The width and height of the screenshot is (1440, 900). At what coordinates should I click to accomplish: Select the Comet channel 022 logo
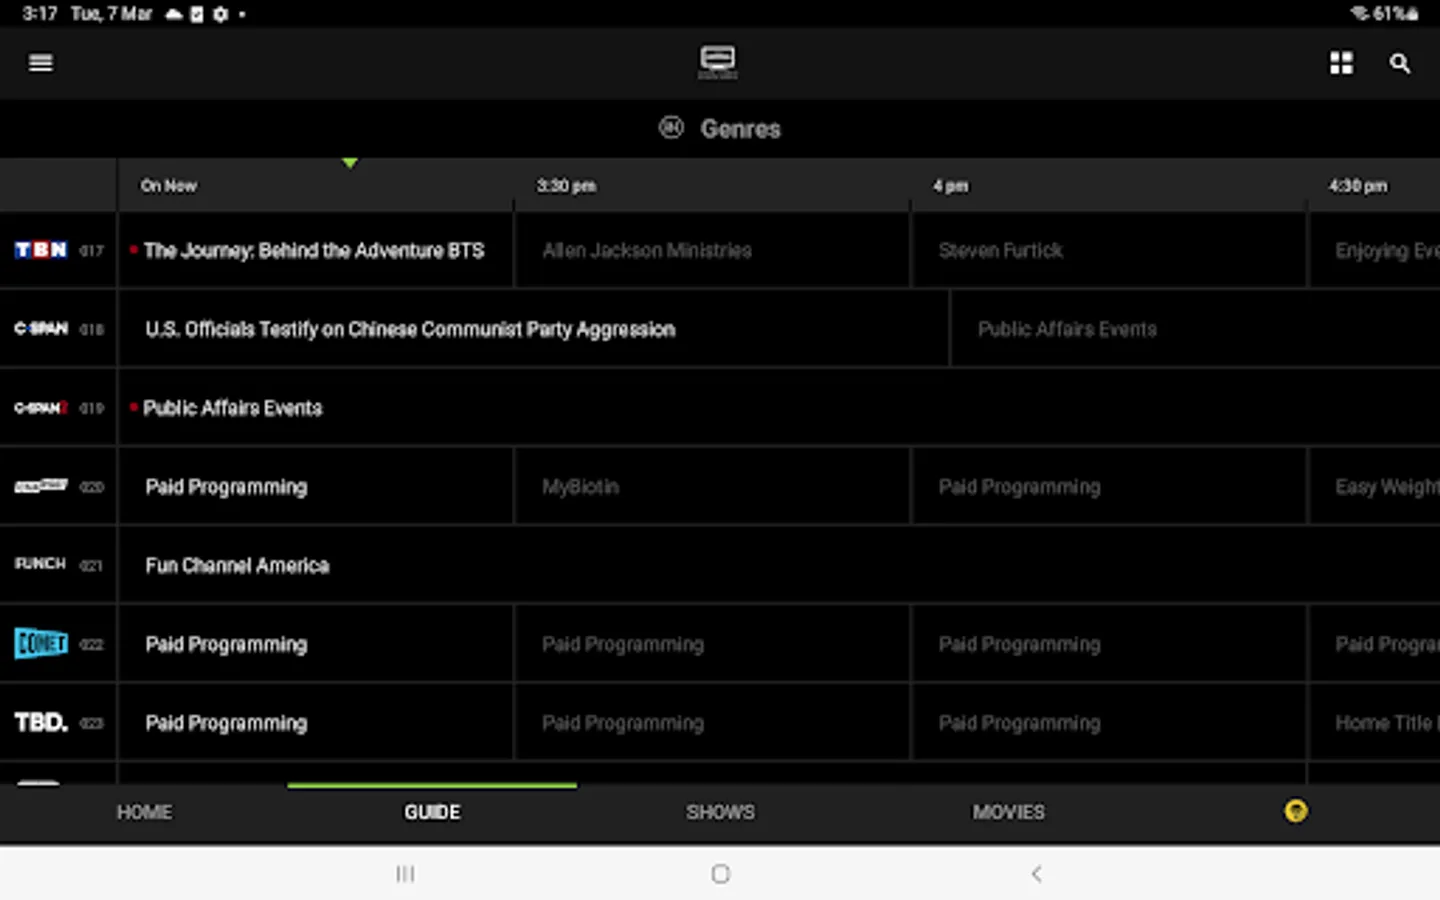pos(41,643)
